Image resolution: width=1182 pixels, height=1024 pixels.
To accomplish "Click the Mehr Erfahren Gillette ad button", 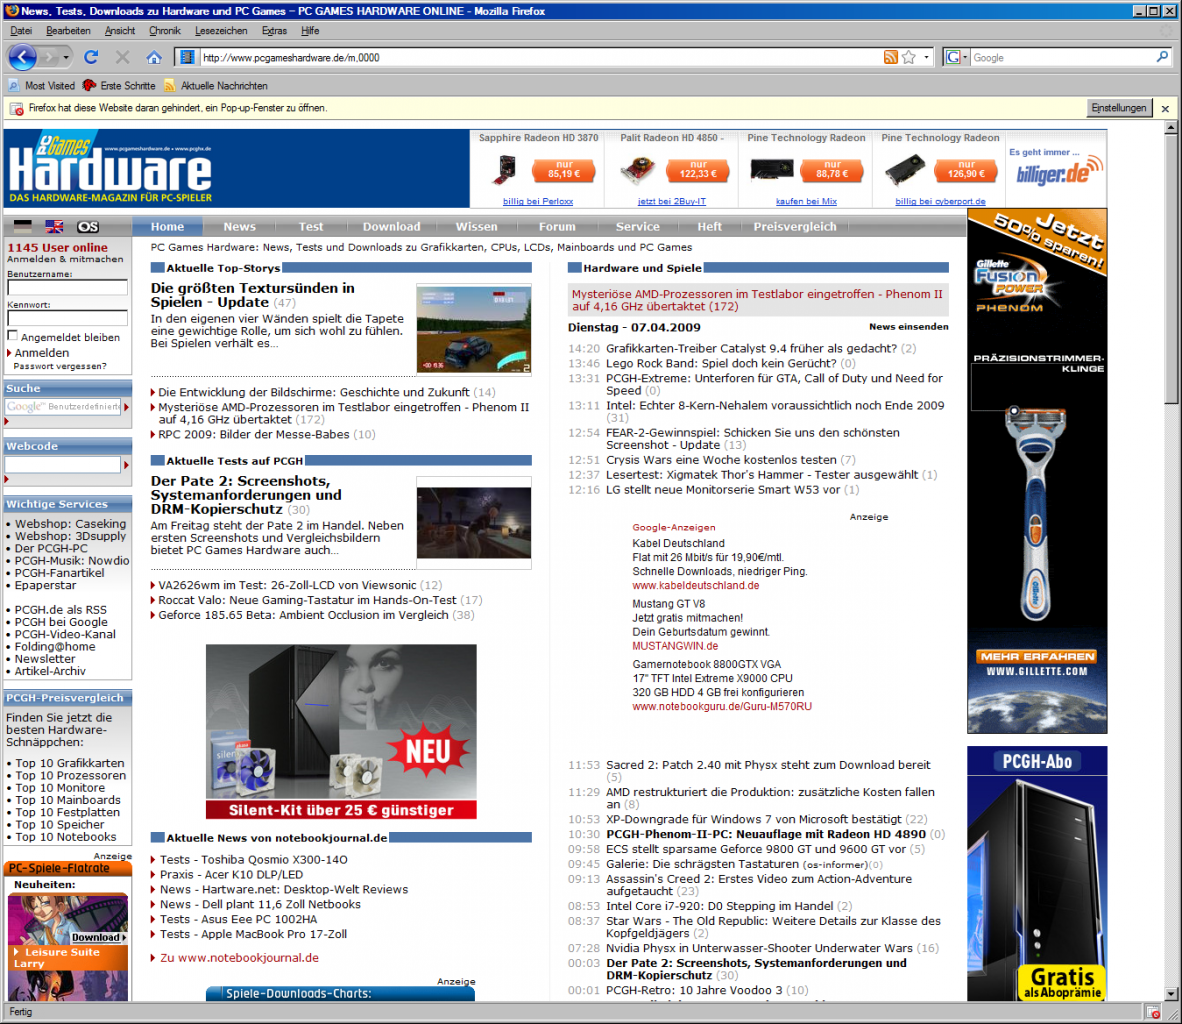I will pos(1038,657).
